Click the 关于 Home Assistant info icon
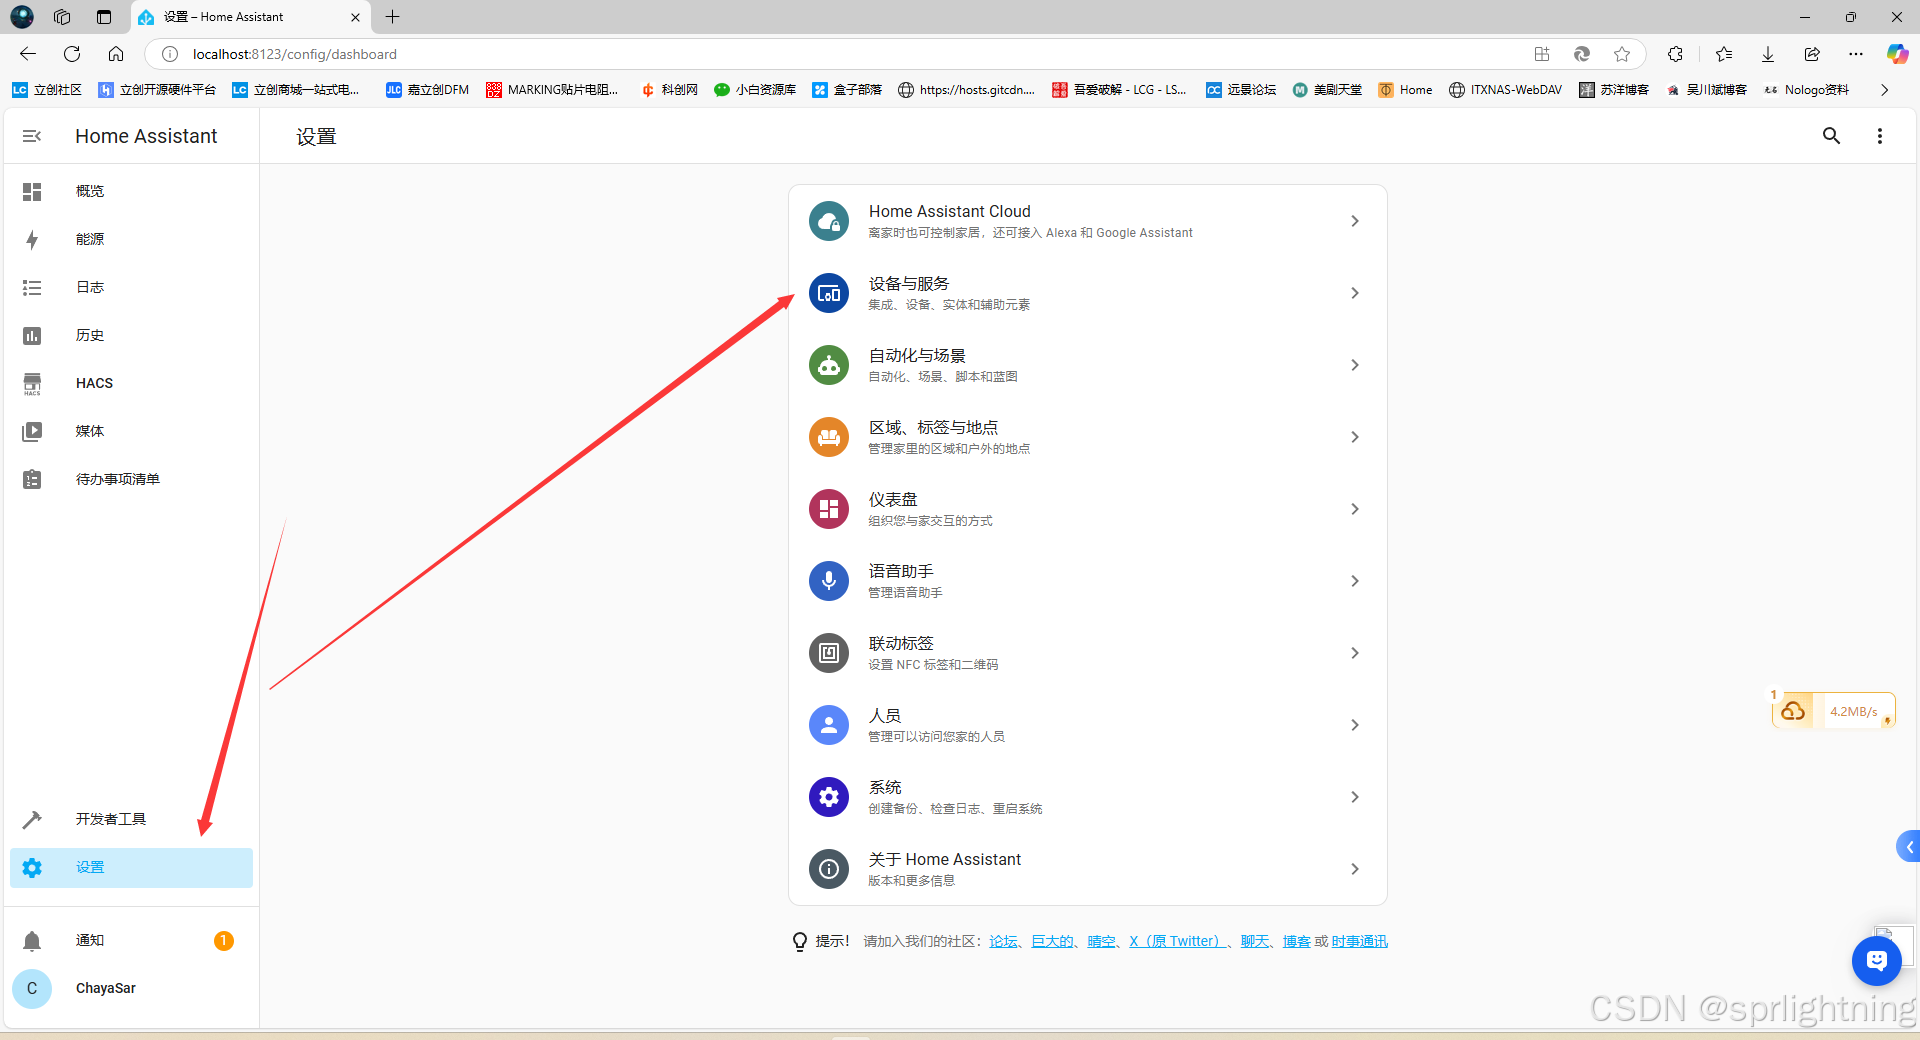 [829, 869]
